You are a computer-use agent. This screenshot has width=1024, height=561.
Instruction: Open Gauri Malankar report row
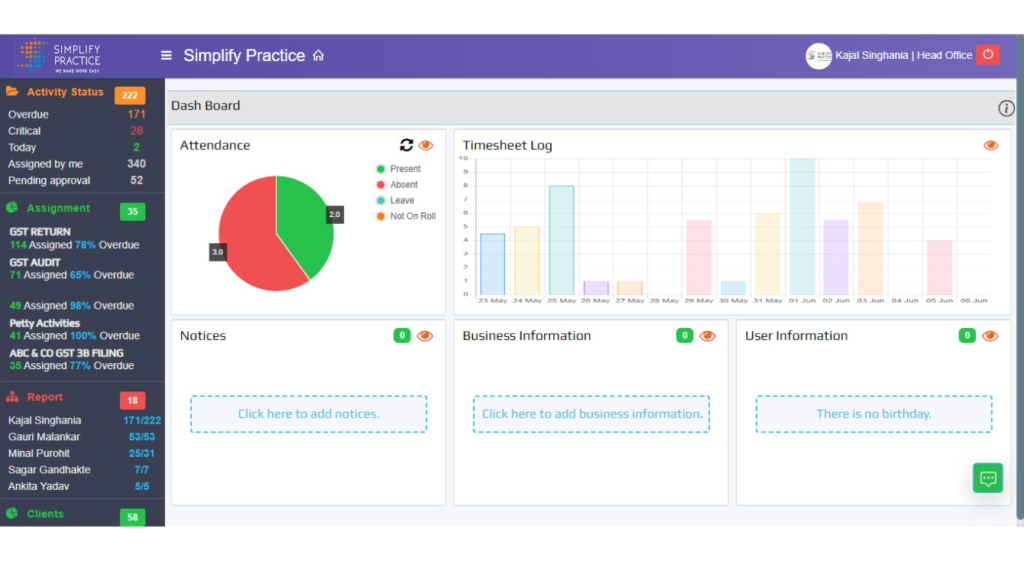pyautogui.click(x=81, y=437)
